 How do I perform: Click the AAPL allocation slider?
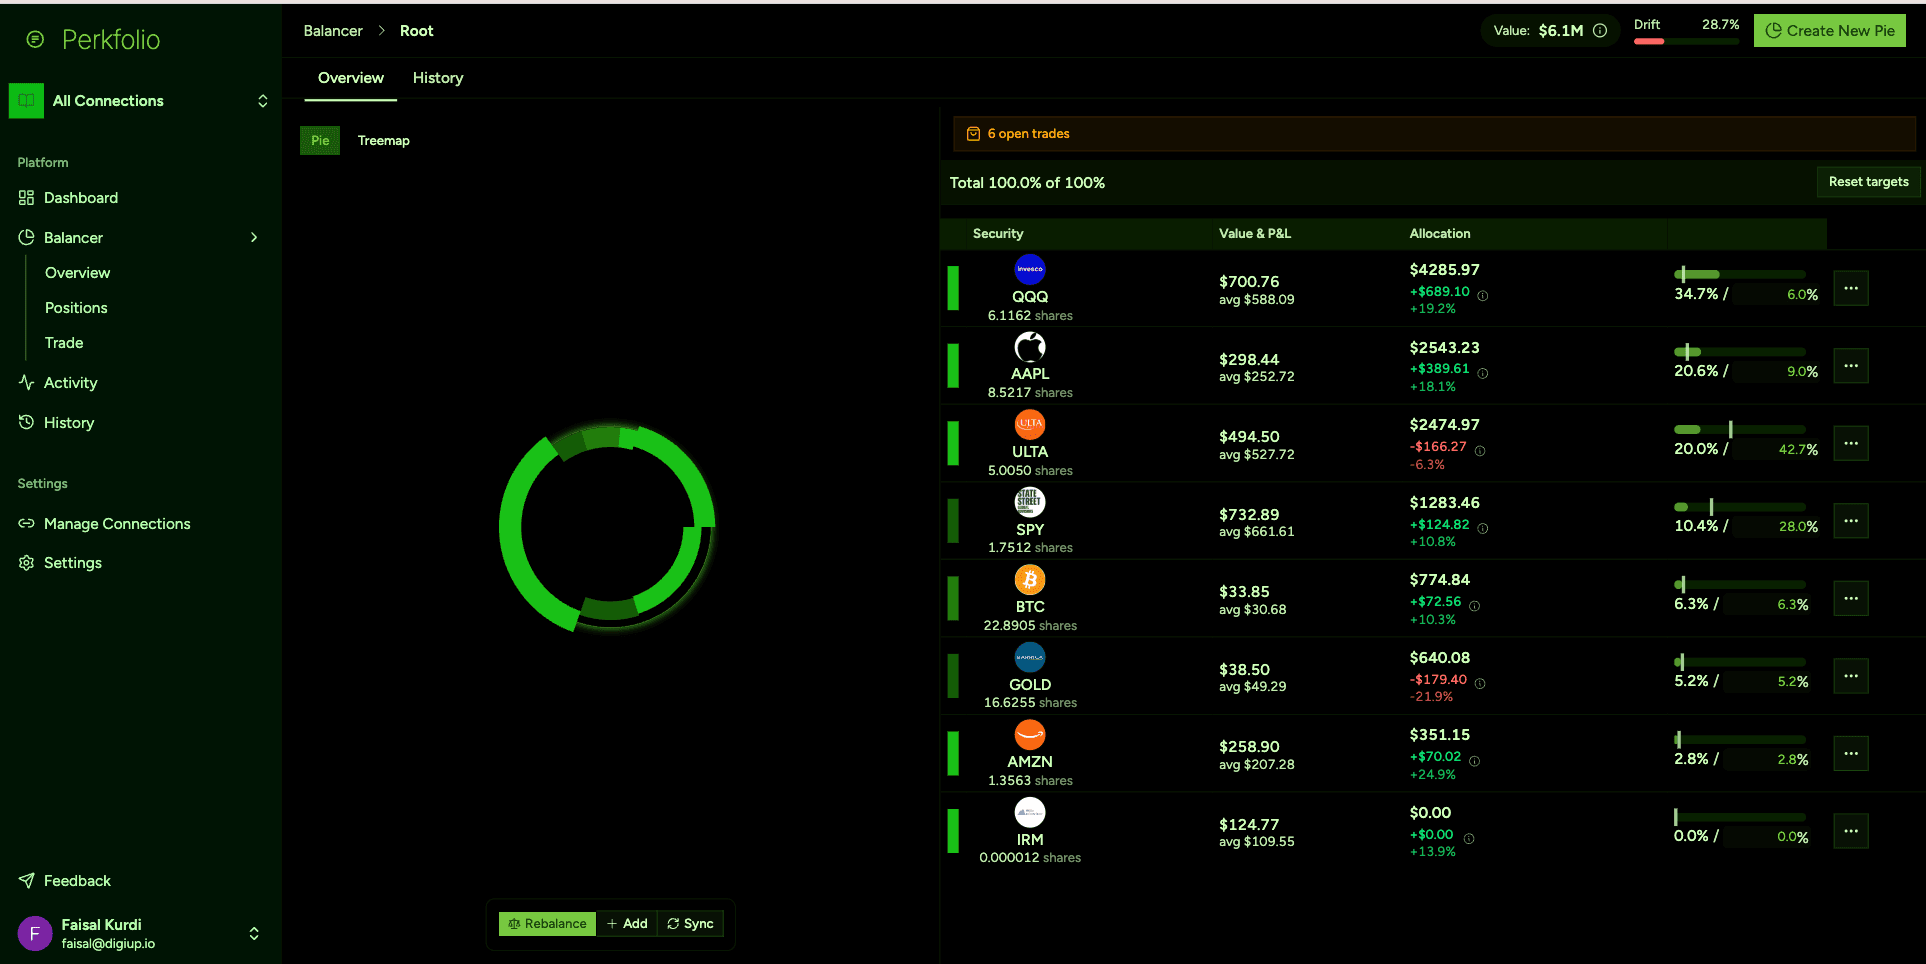coord(1740,352)
